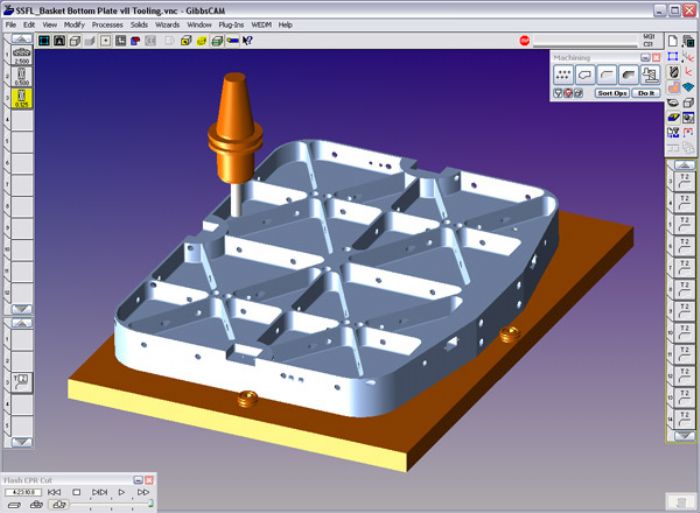This screenshot has height=513, width=700.
Task: Pick the 2.500 face mill tool tile
Action: pos(21,56)
